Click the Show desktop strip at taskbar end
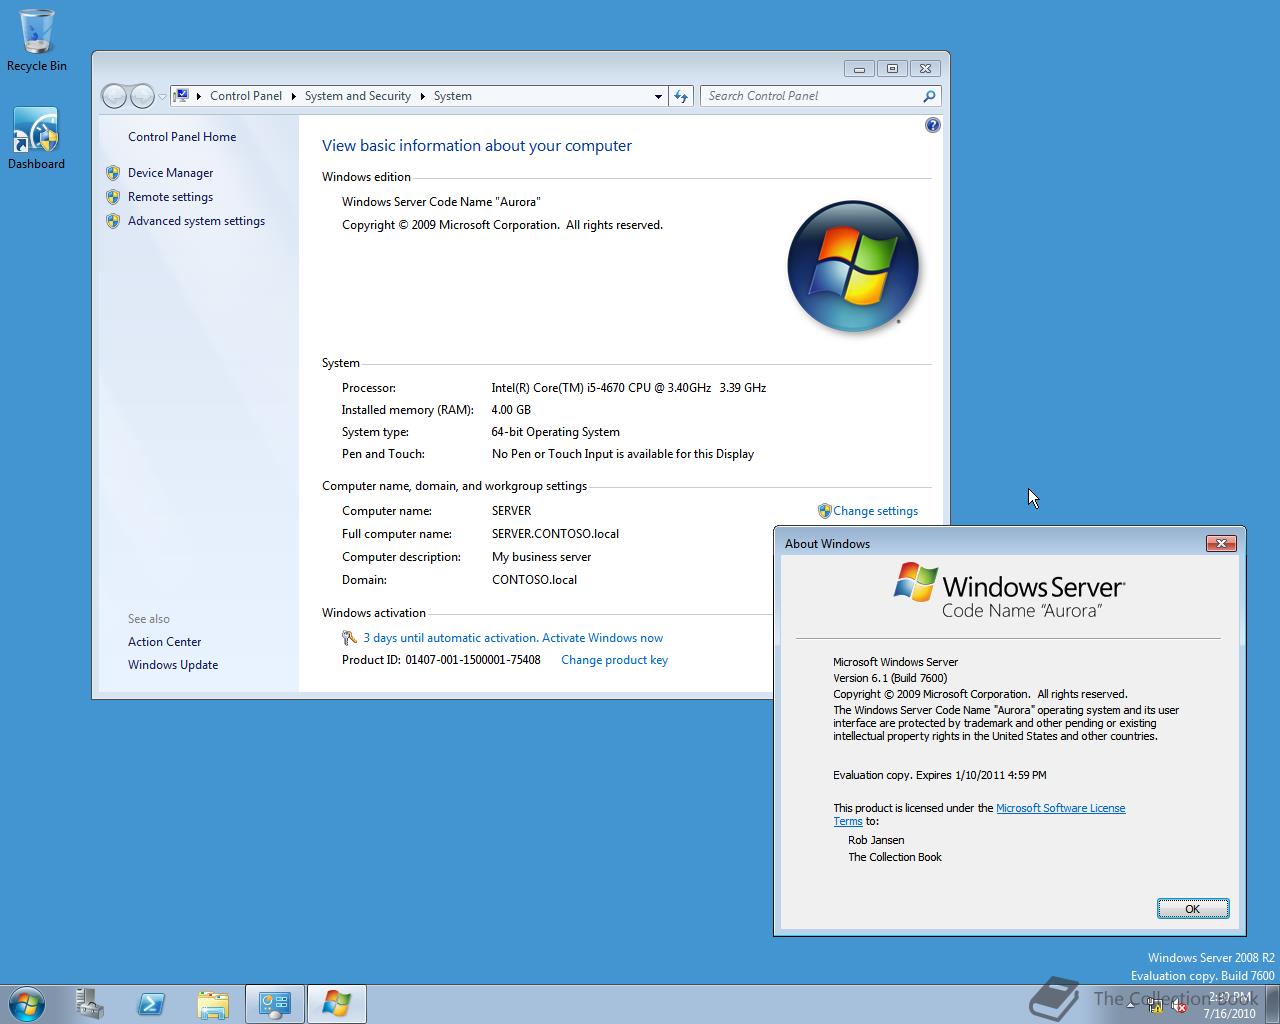Viewport: 1280px width, 1024px height. [1272, 1004]
